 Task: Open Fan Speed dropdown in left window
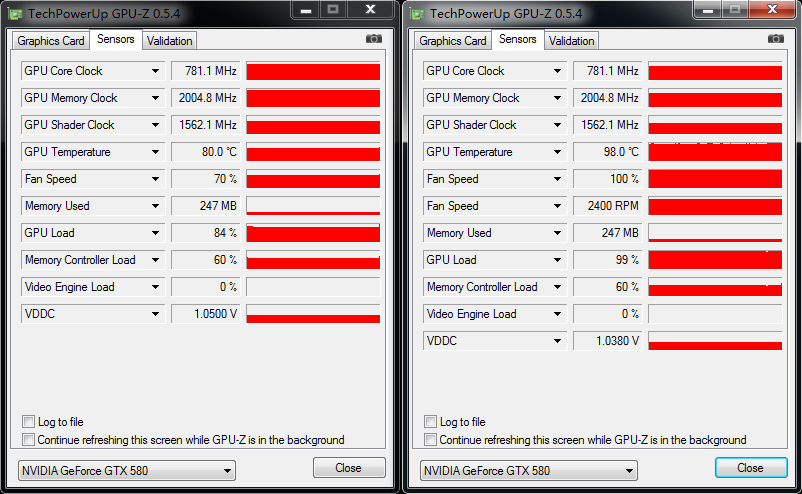[x=155, y=179]
